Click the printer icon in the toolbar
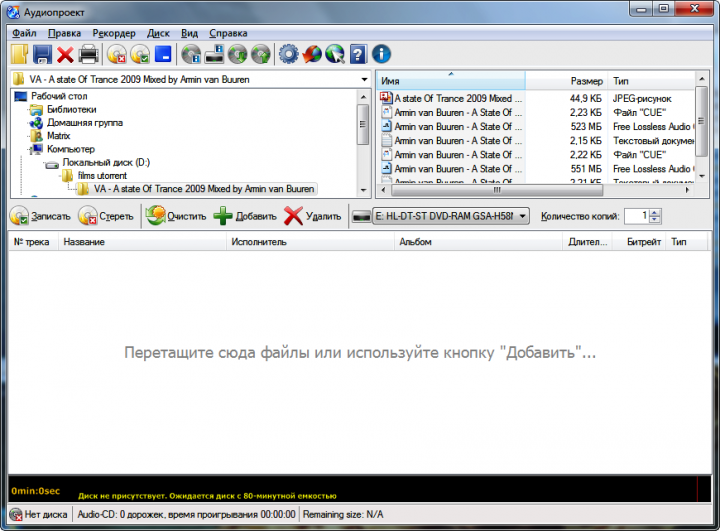 (x=89, y=54)
